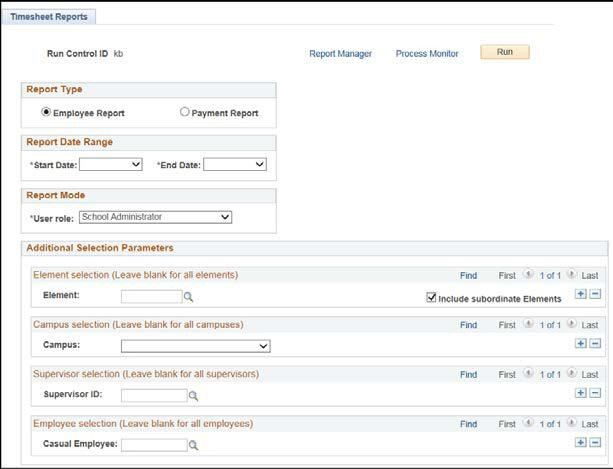613x469 pixels.
Task: Choose a campus from Campus dropdown
Action: tap(195, 346)
